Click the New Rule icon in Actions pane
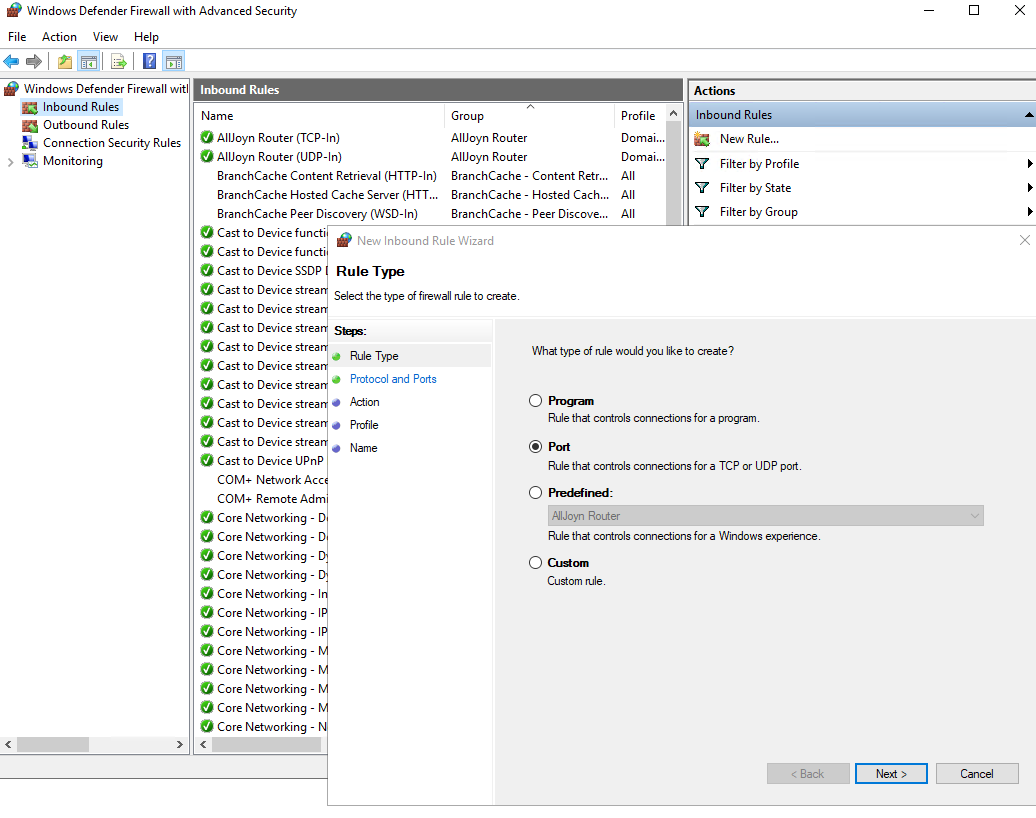The height and width of the screenshot is (818, 1036). point(702,139)
